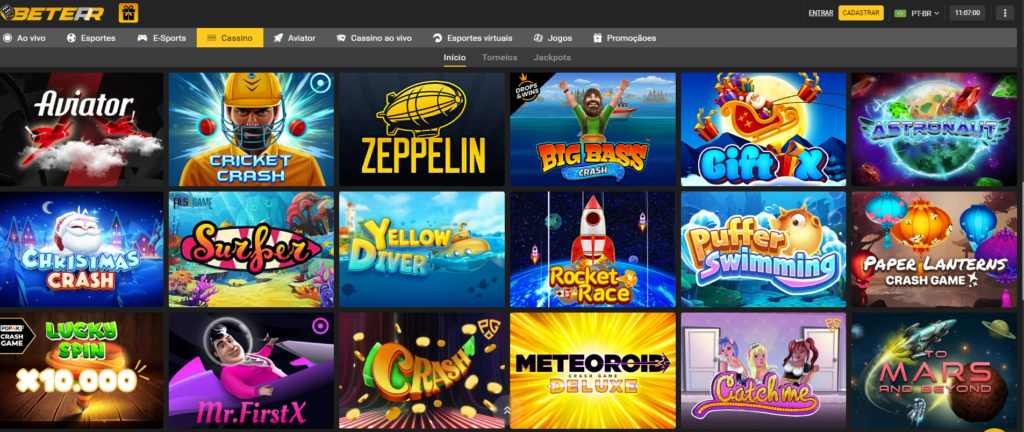This screenshot has width=1024, height=432.
Task: Open Esportes virtuais menu
Action: pos(473,38)
